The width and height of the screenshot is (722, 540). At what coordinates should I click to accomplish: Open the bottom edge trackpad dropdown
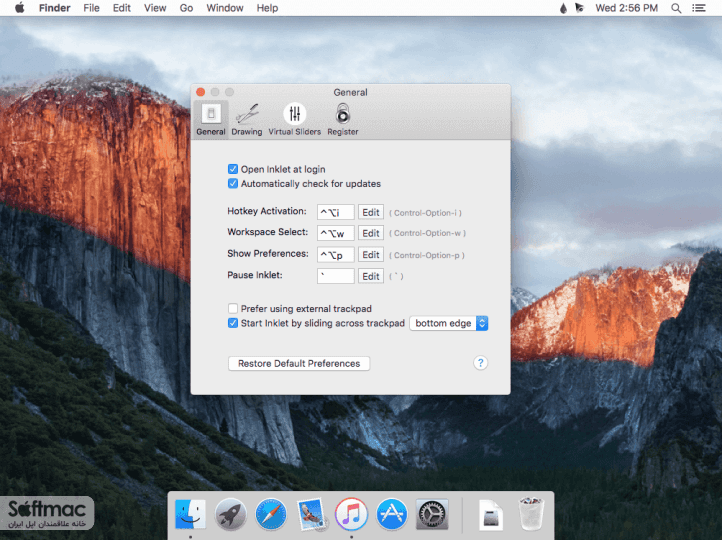click(x=449, y=323)
